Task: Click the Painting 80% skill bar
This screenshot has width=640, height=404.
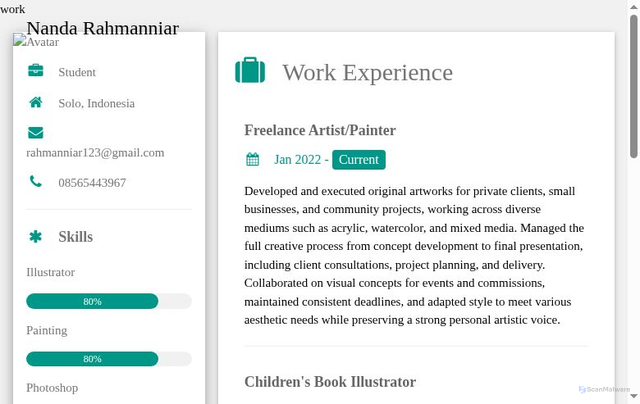Action: 92,359
